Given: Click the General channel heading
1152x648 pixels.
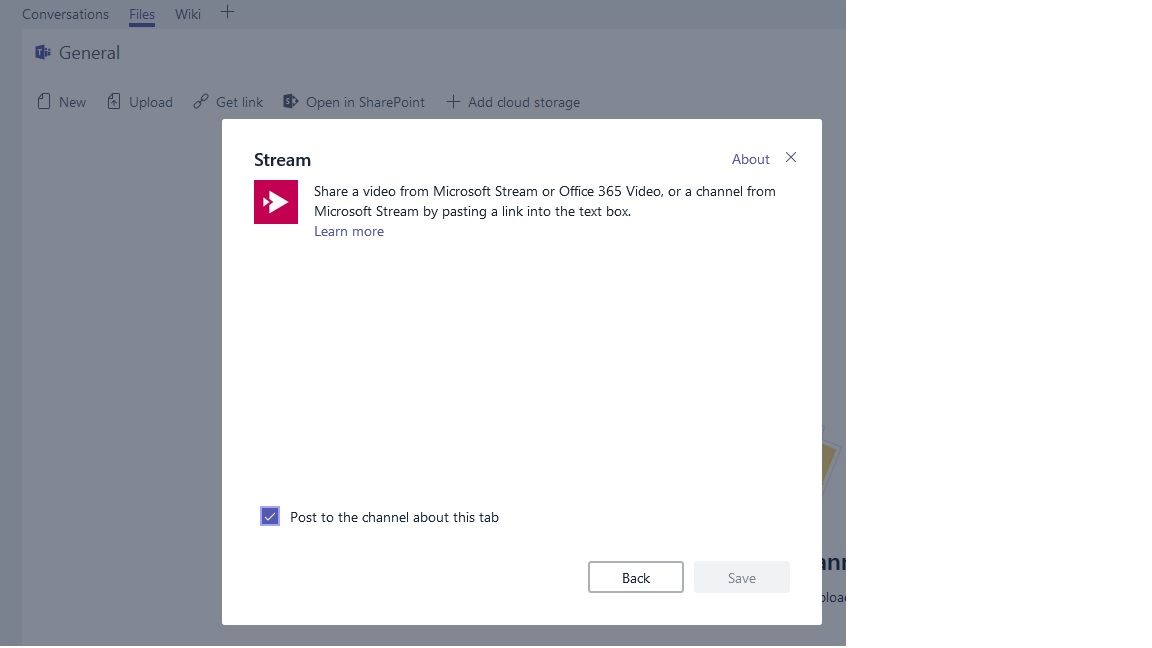Looking at the screenshot, I should pos(90,52).
